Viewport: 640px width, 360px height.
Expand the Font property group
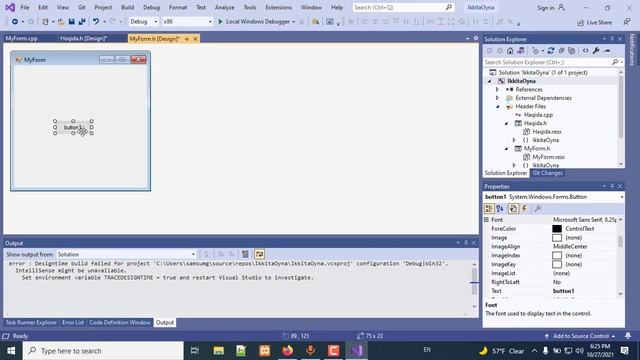(487, 220)
